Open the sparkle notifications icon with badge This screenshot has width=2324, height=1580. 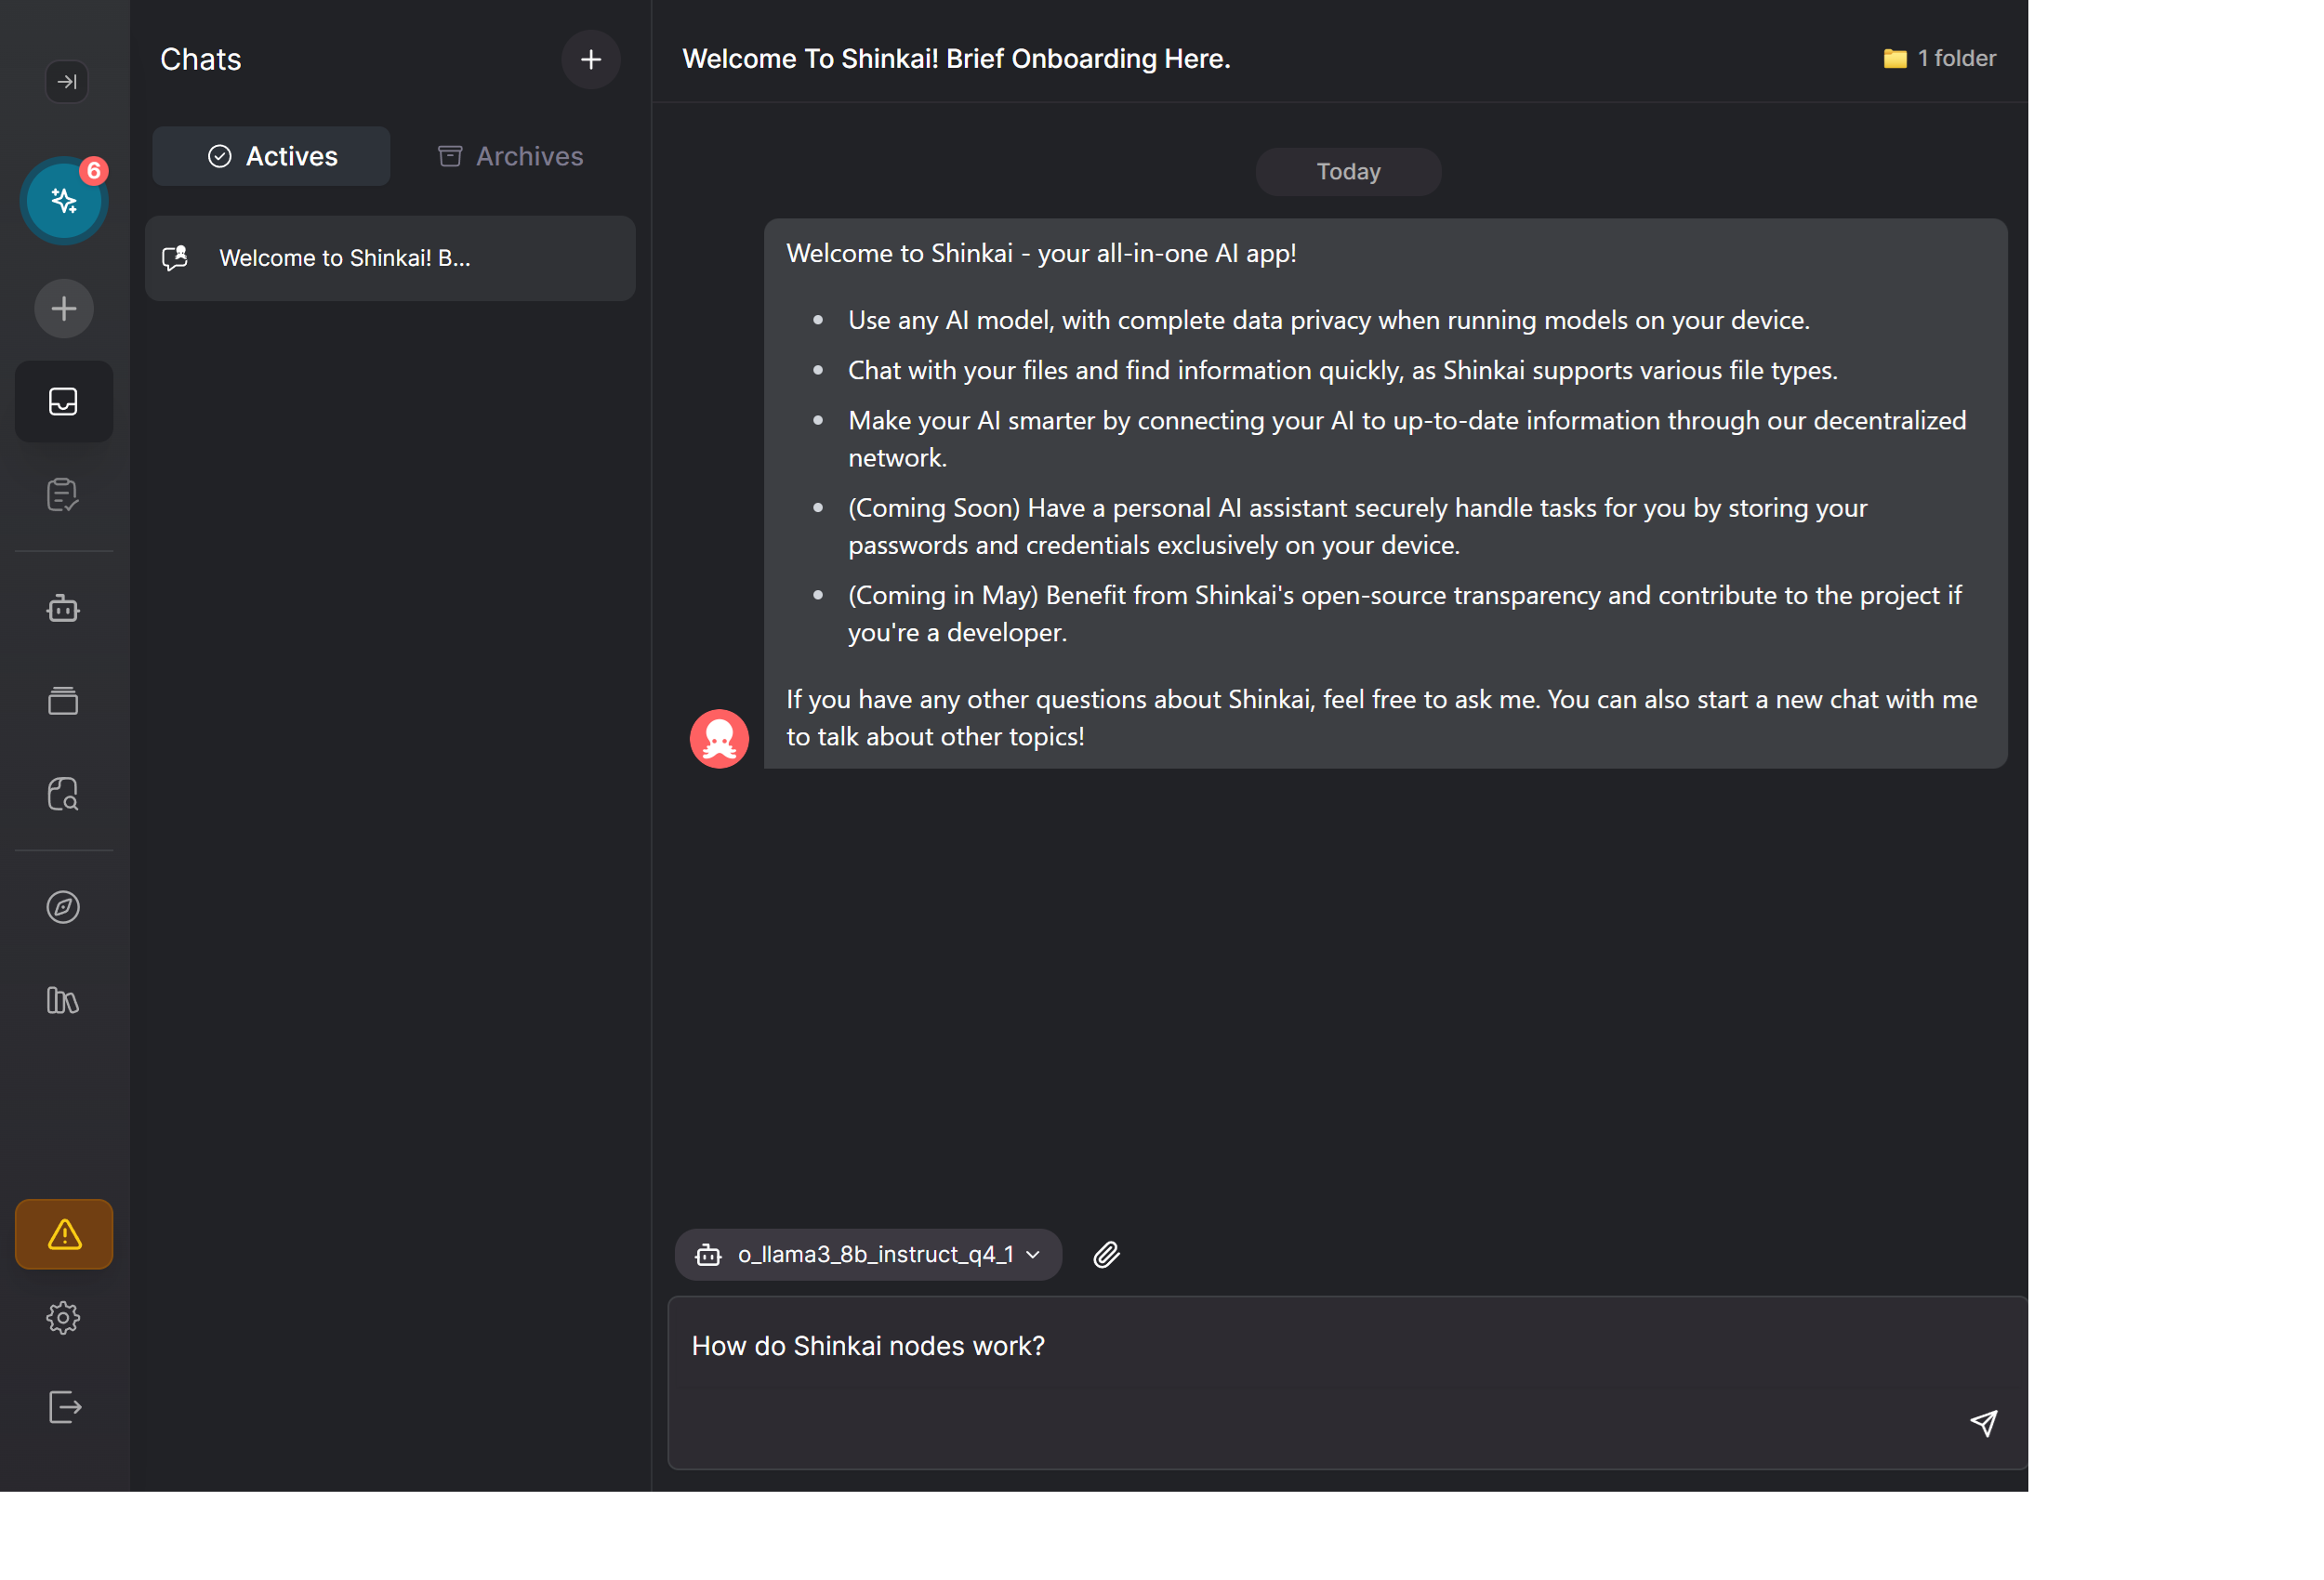click(x=64, y=201)
